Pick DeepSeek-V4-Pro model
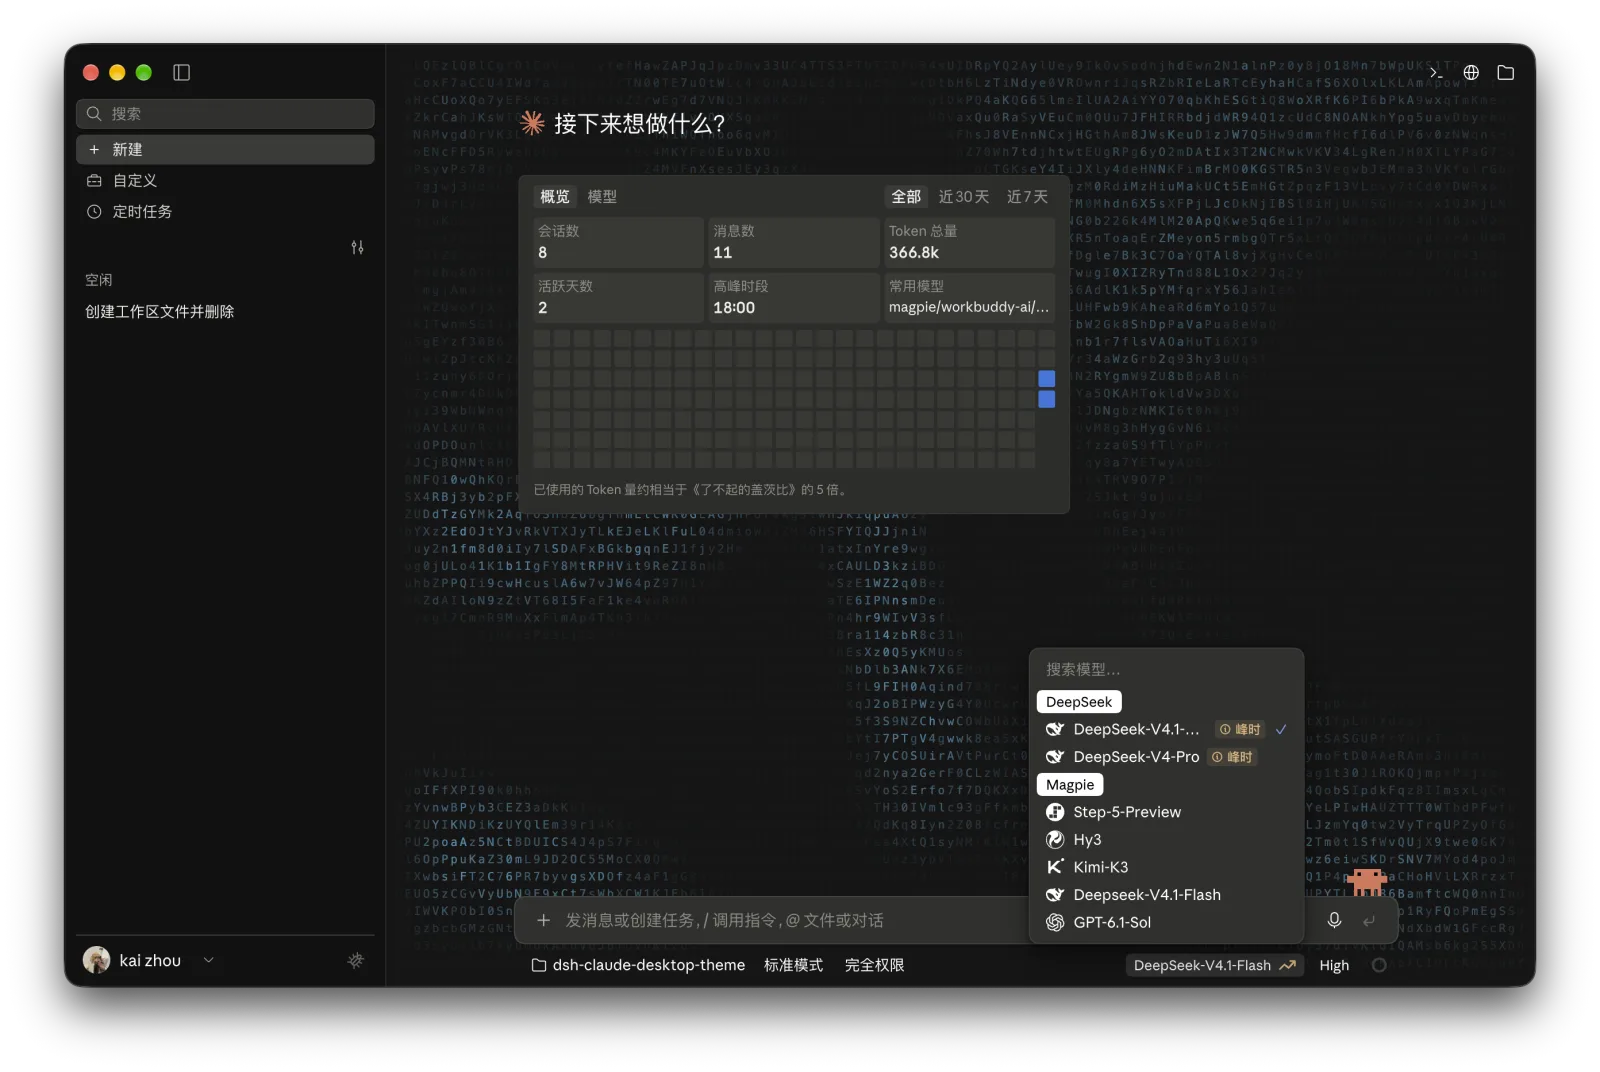Screen dimensions: 1600x1072 1166,757
